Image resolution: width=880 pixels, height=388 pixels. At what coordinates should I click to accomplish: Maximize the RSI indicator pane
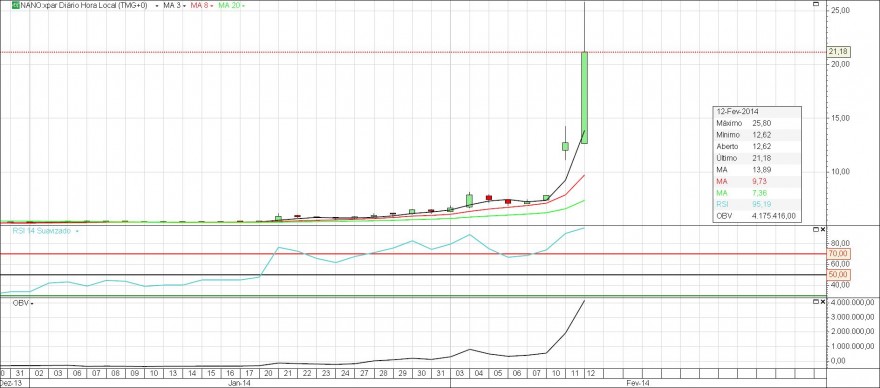pyautogui.click(x=816, y=230)
